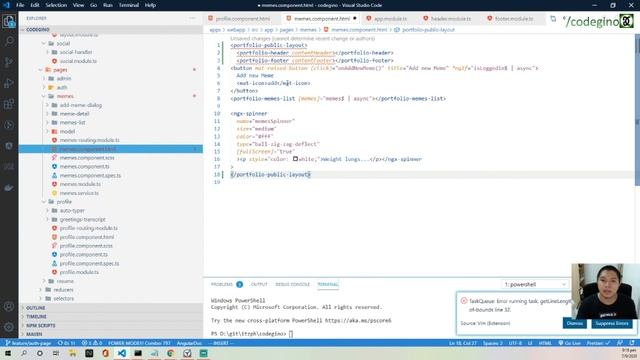The image size is (640, 360).
Task: Open the Manage gear icon in the activity bar
Action: click(9, 327)
